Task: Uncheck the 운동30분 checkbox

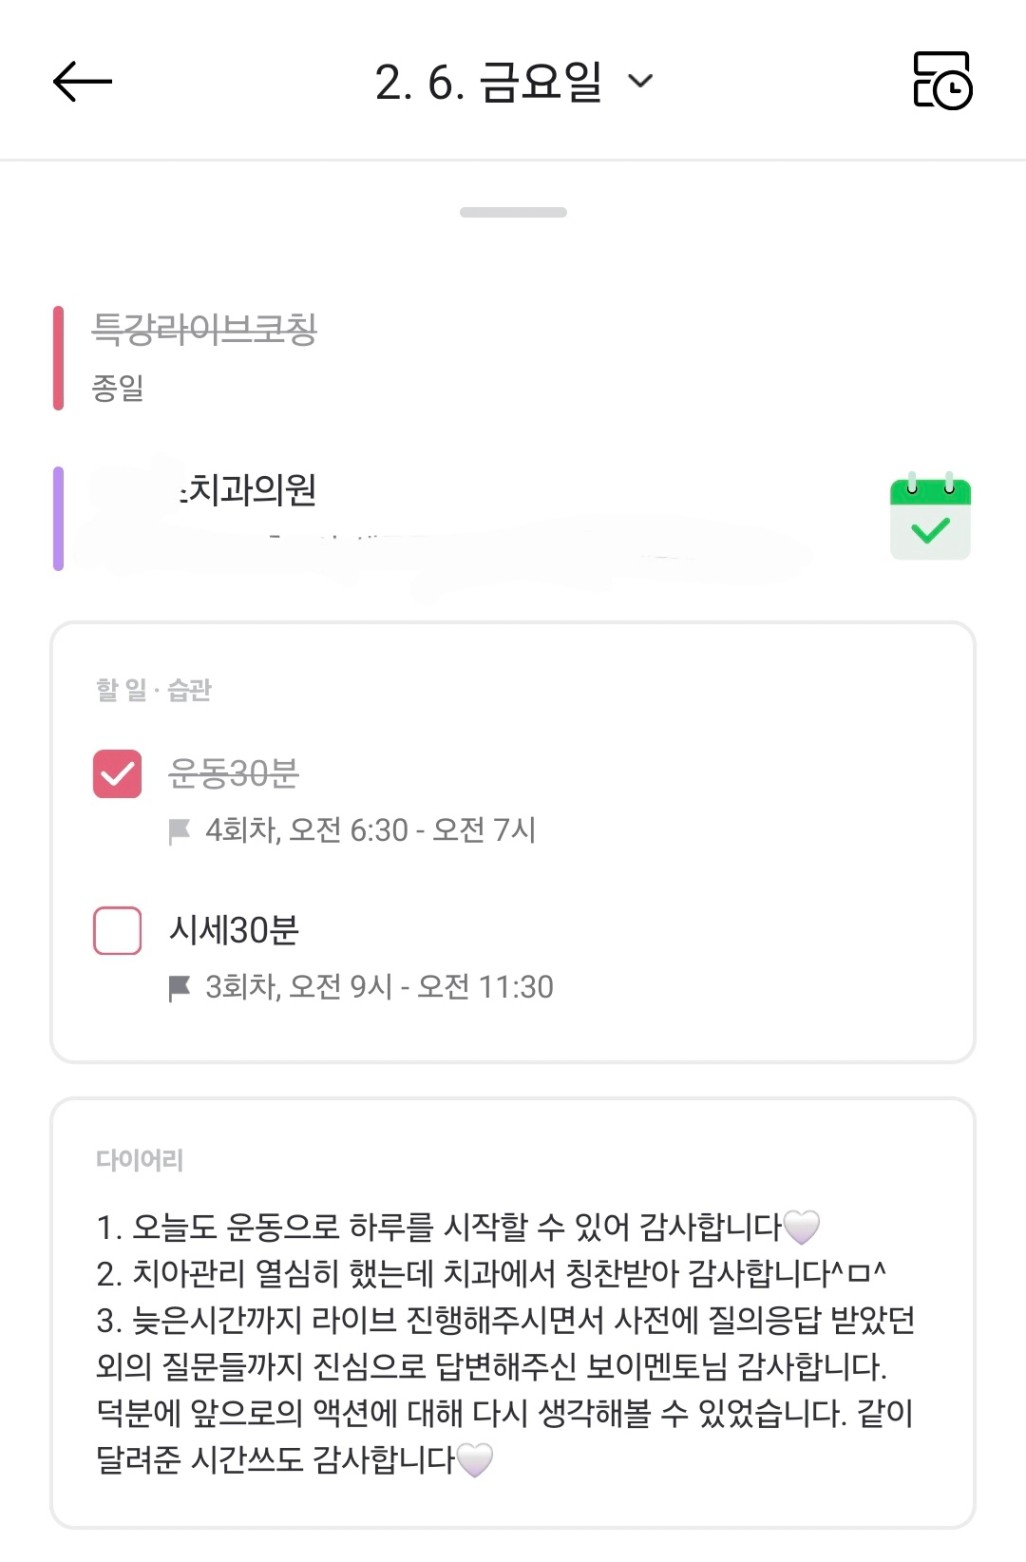Action: [x=117, y=774]
